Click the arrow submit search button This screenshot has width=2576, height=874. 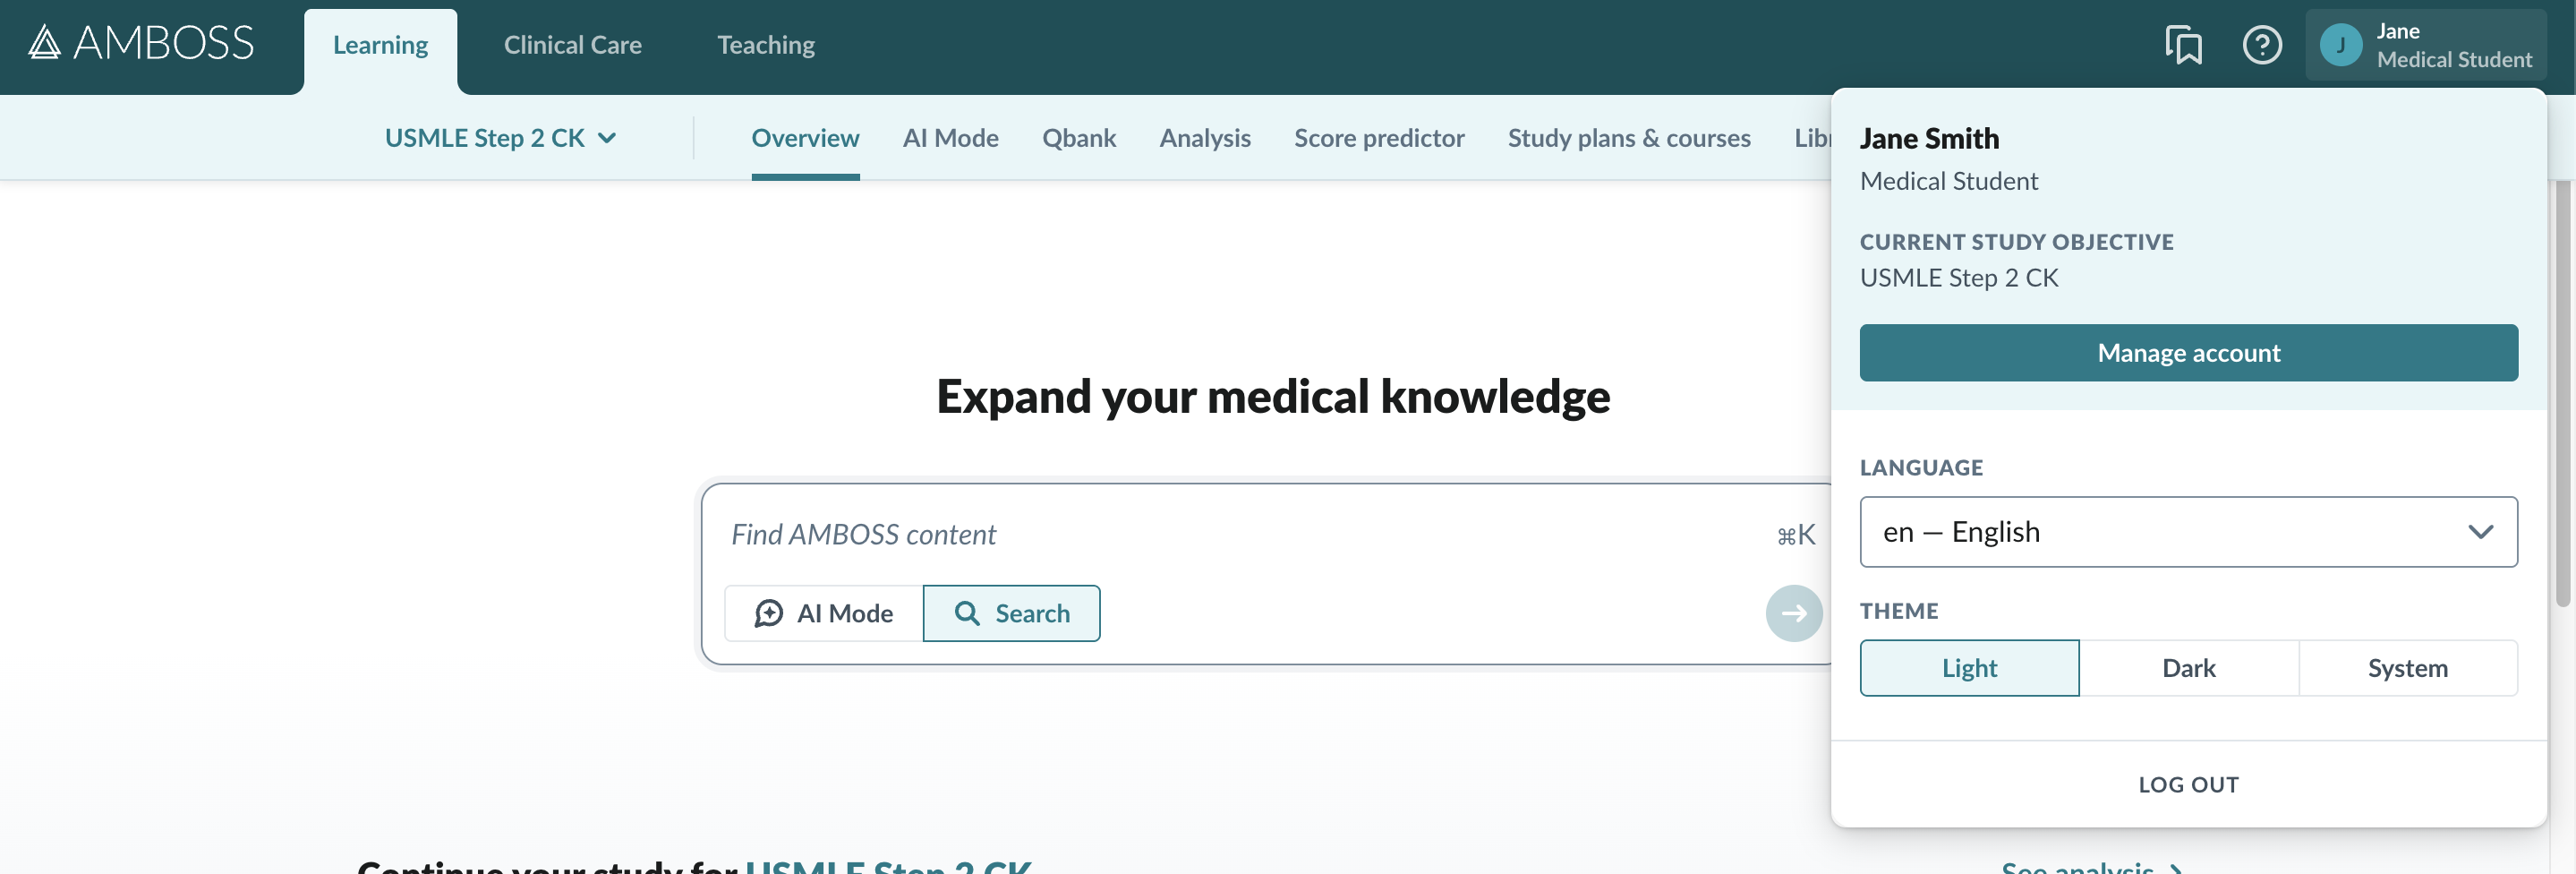[1794, 613]
